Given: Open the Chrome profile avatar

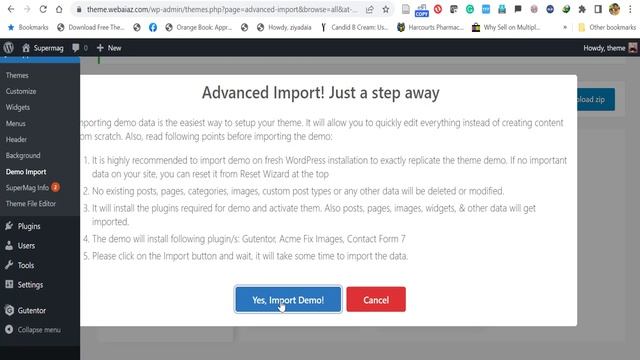Looking at the screenshot, I should click(x=614, y=9).
